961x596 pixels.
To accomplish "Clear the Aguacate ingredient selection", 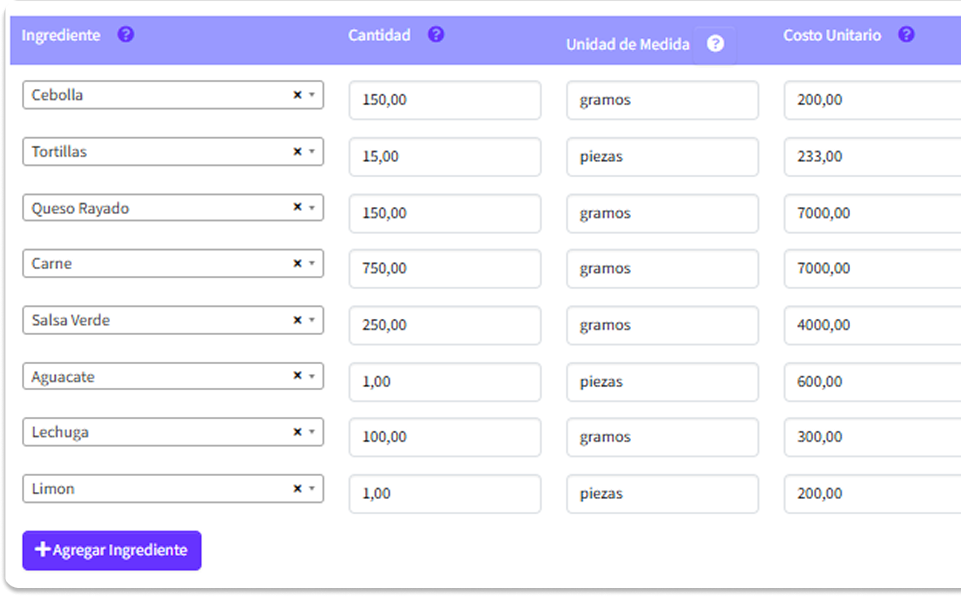I will (297, 375).
